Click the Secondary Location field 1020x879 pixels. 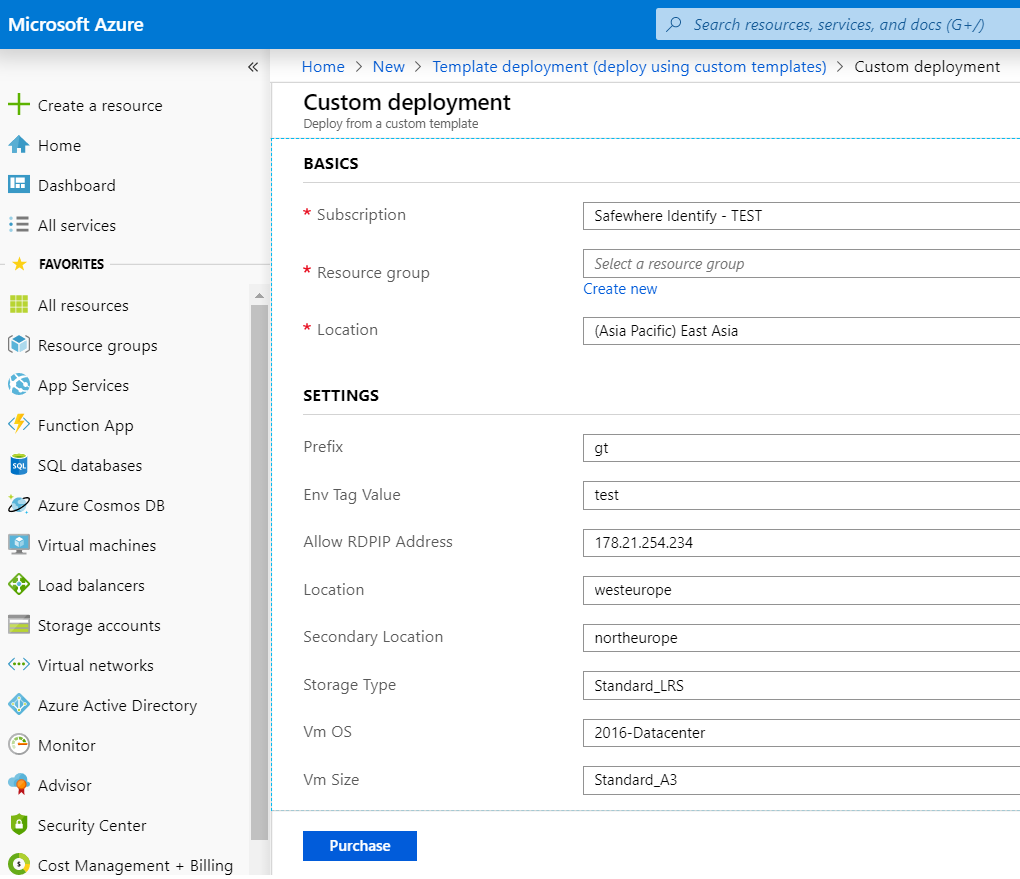(801, 638)
